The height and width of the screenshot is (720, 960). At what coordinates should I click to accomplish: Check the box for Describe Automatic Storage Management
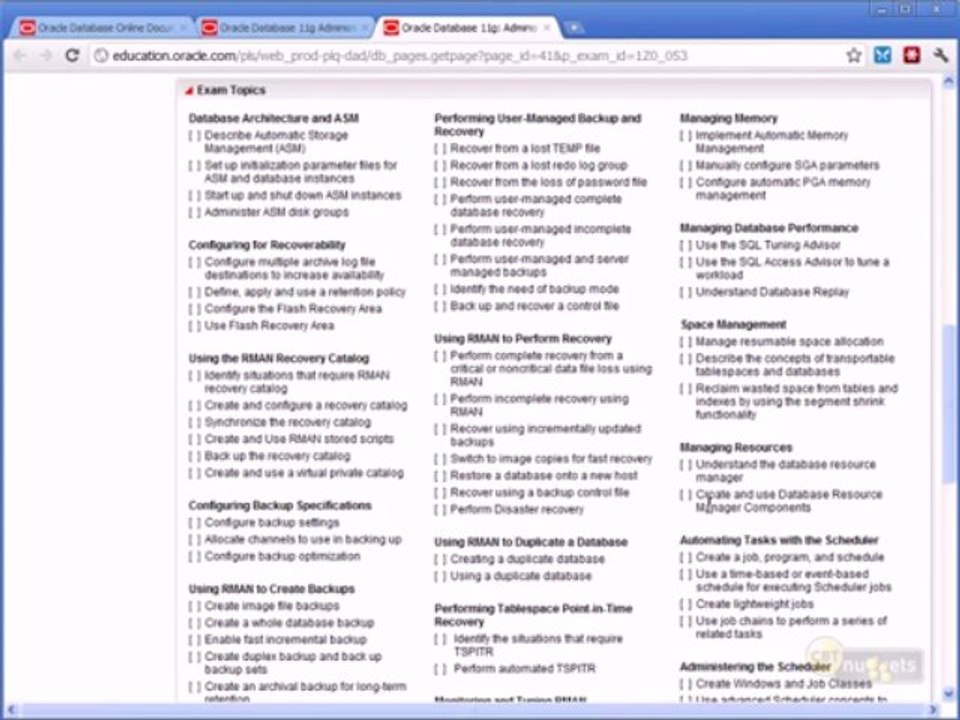[x=195, y=135]
